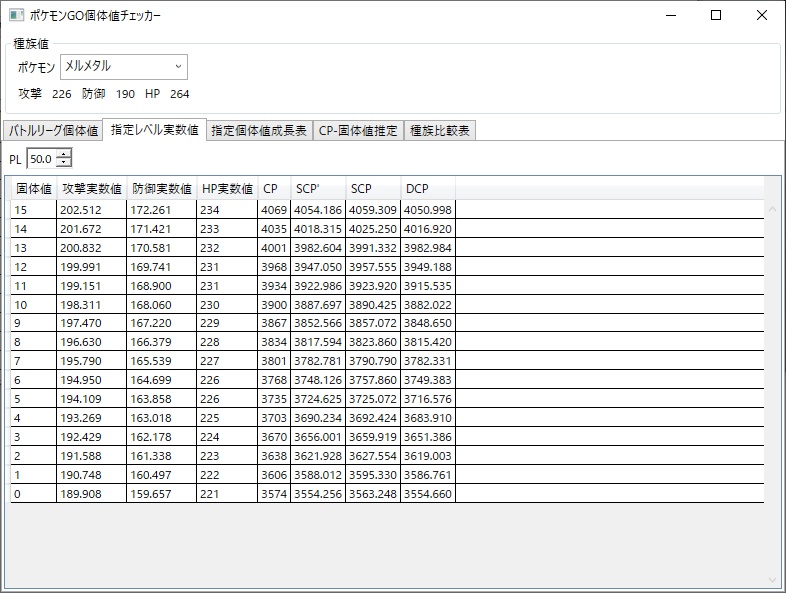Click defense value 168.900
This screenshot has width=786, height=593.
coord(161,286)
